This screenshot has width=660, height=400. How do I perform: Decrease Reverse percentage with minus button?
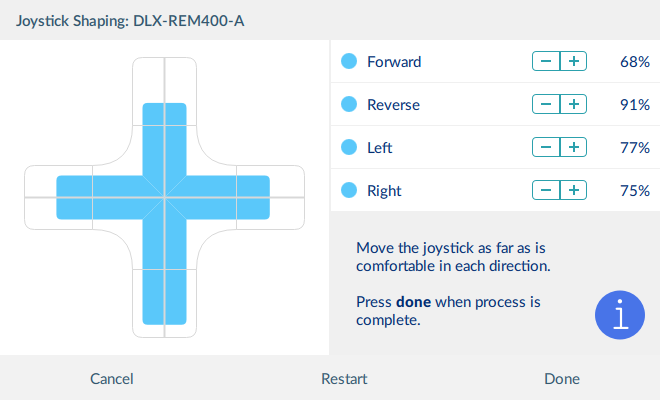[546, 104]
